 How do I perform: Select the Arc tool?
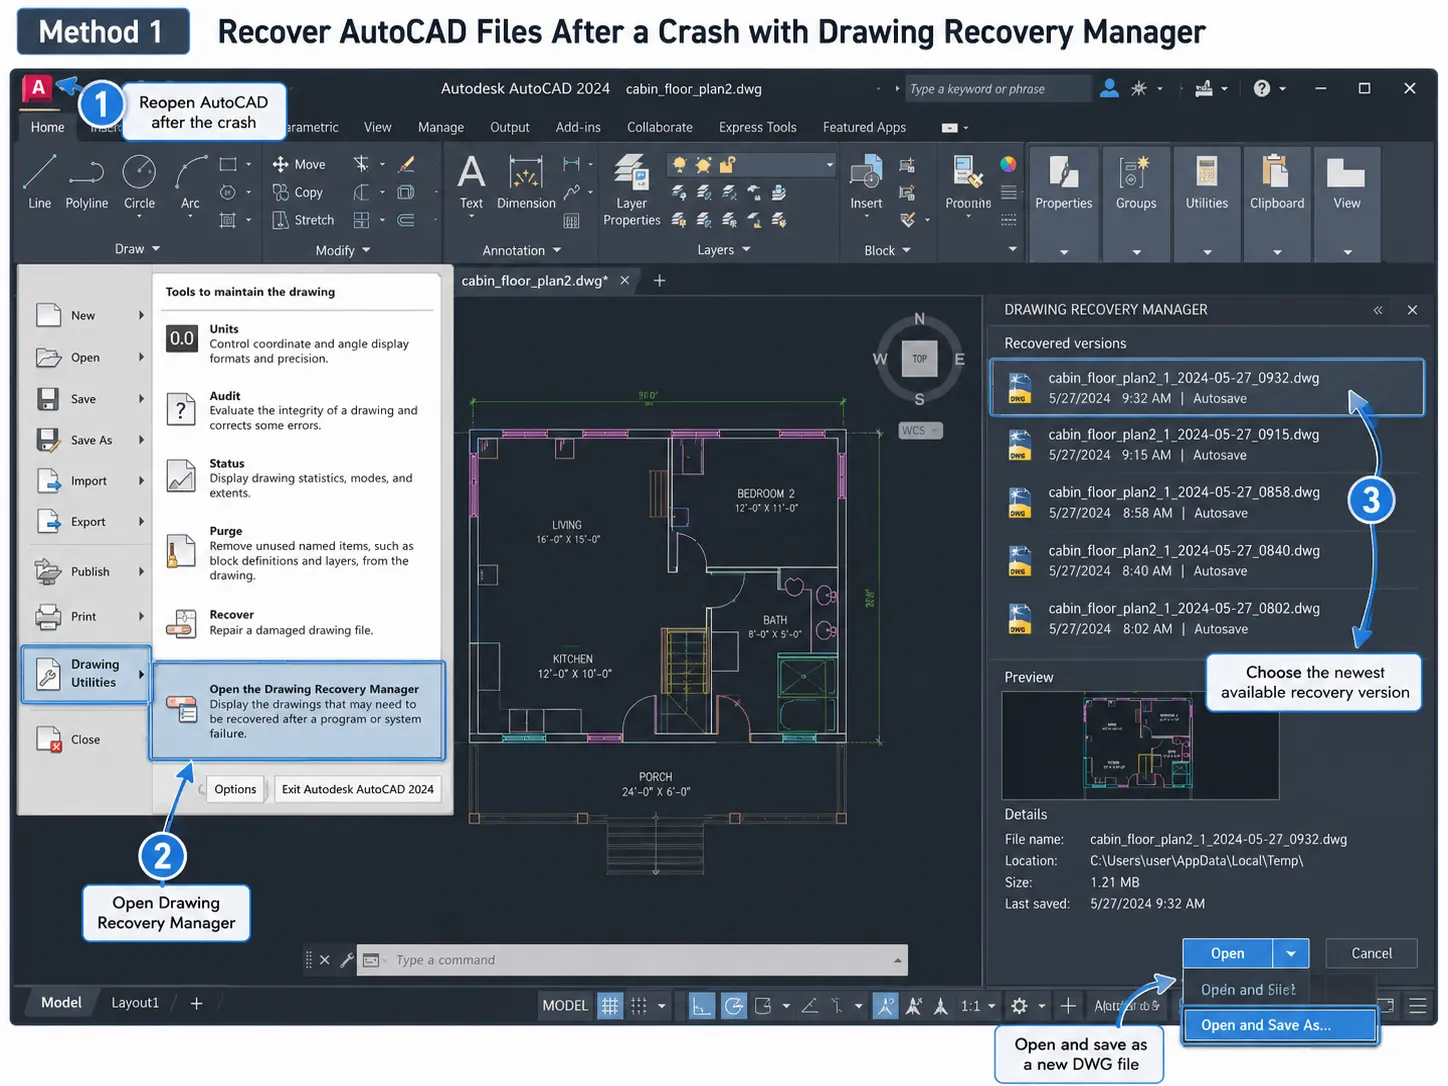pos(190,181)
